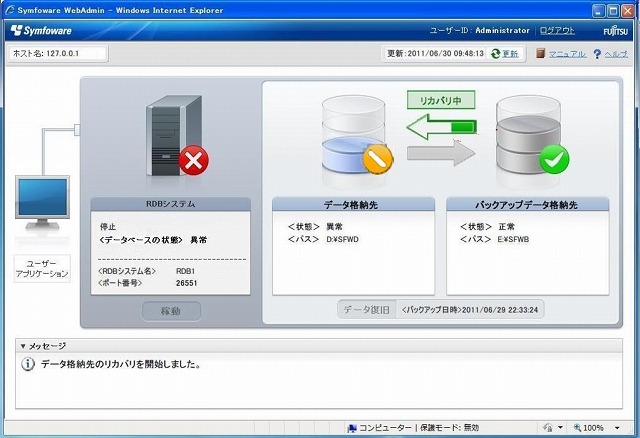The width and height of the screenshot is (640, 438).
Task: Click the 停止 status text
Action: click(x=108, y=227)
